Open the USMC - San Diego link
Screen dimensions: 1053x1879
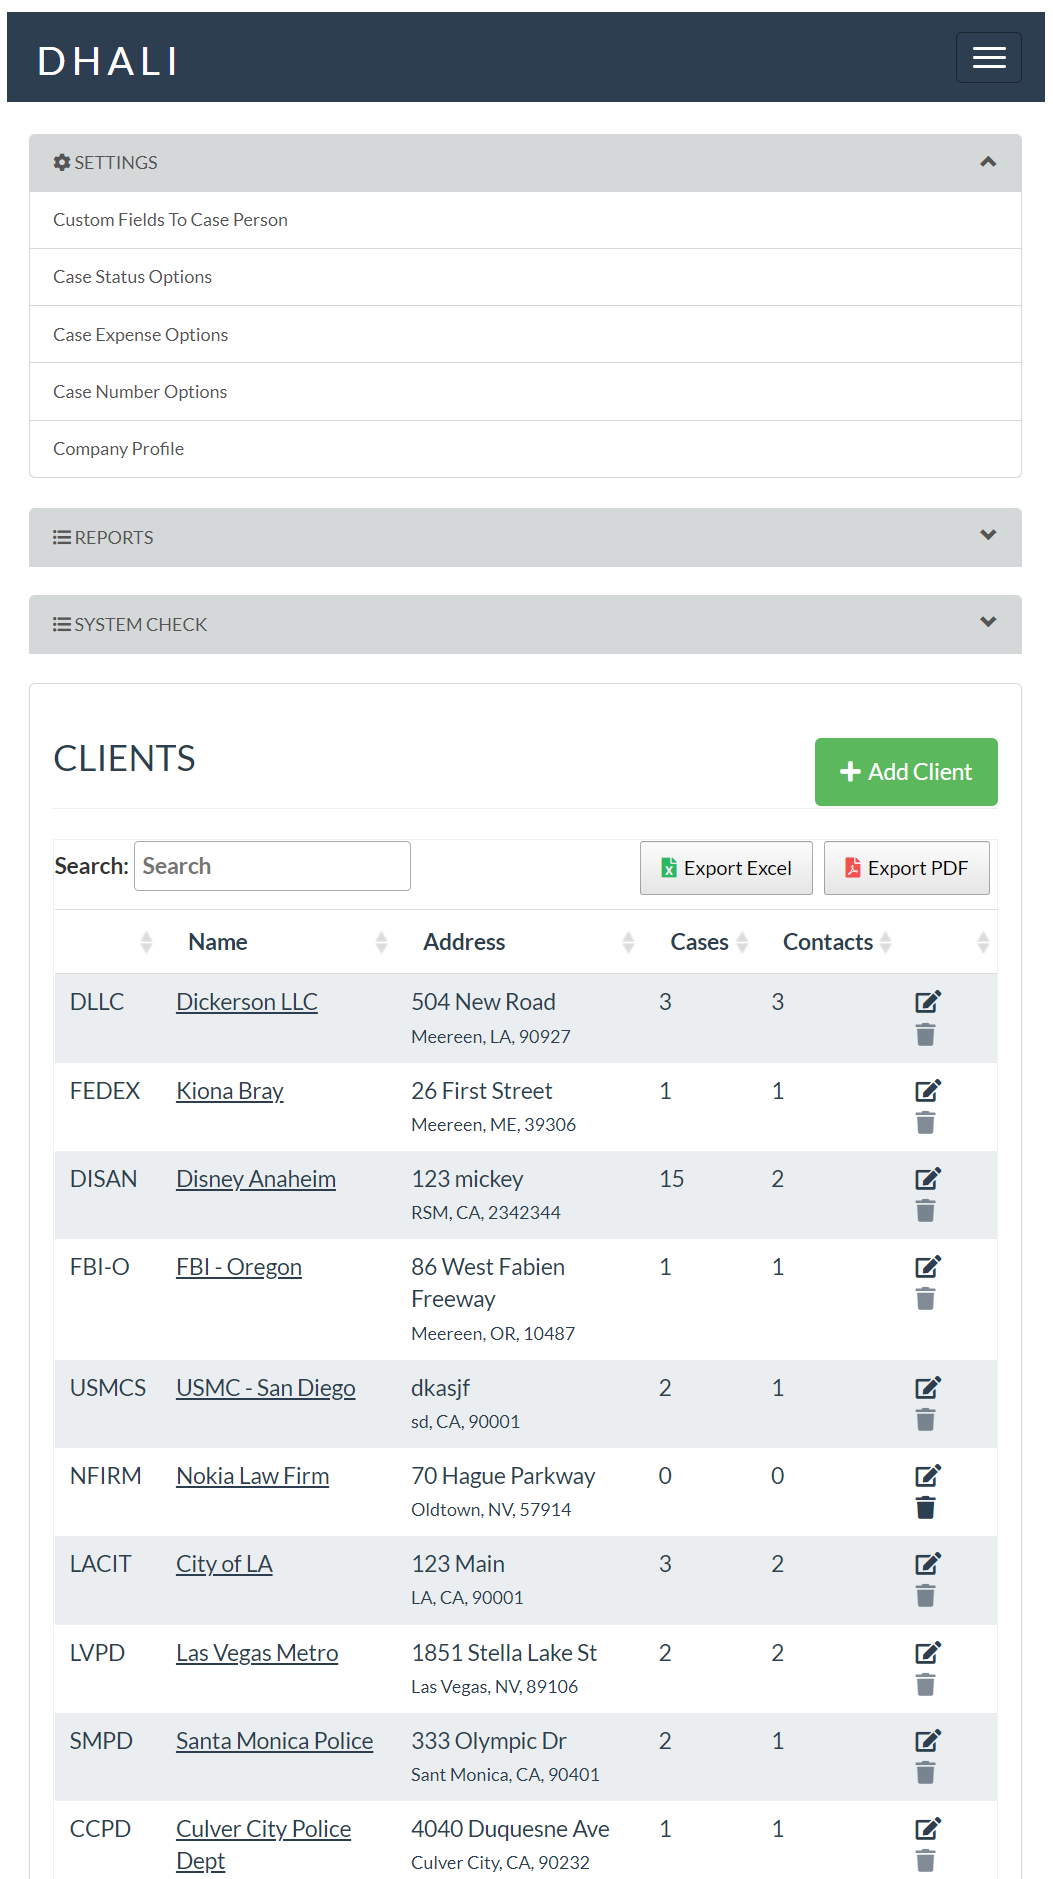pos(265,1388)
